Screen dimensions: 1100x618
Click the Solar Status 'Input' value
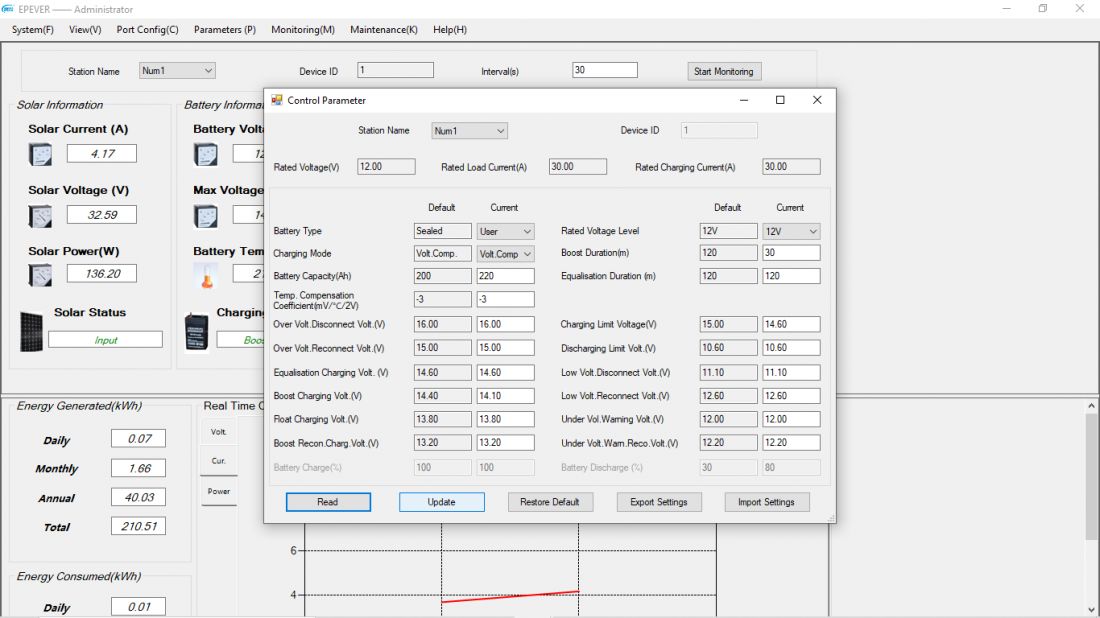tap(105, 340)
